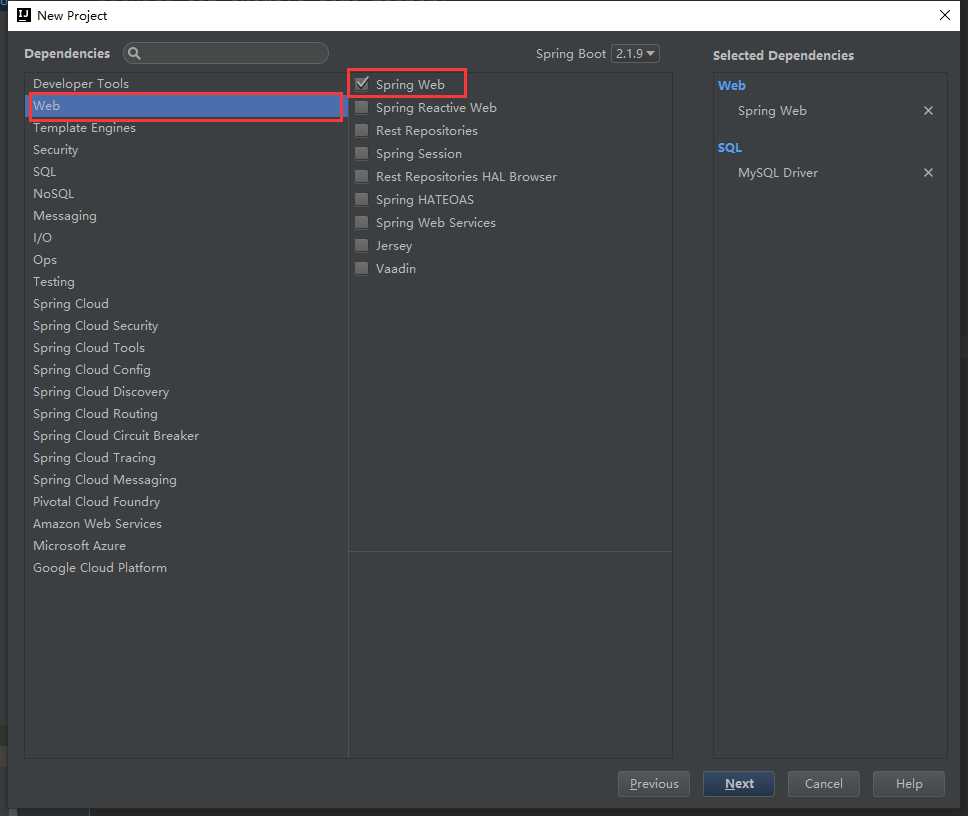The image size is (968, 816).
Task: Open the Spring Boot version dropdown
Action: coord(635,54)
